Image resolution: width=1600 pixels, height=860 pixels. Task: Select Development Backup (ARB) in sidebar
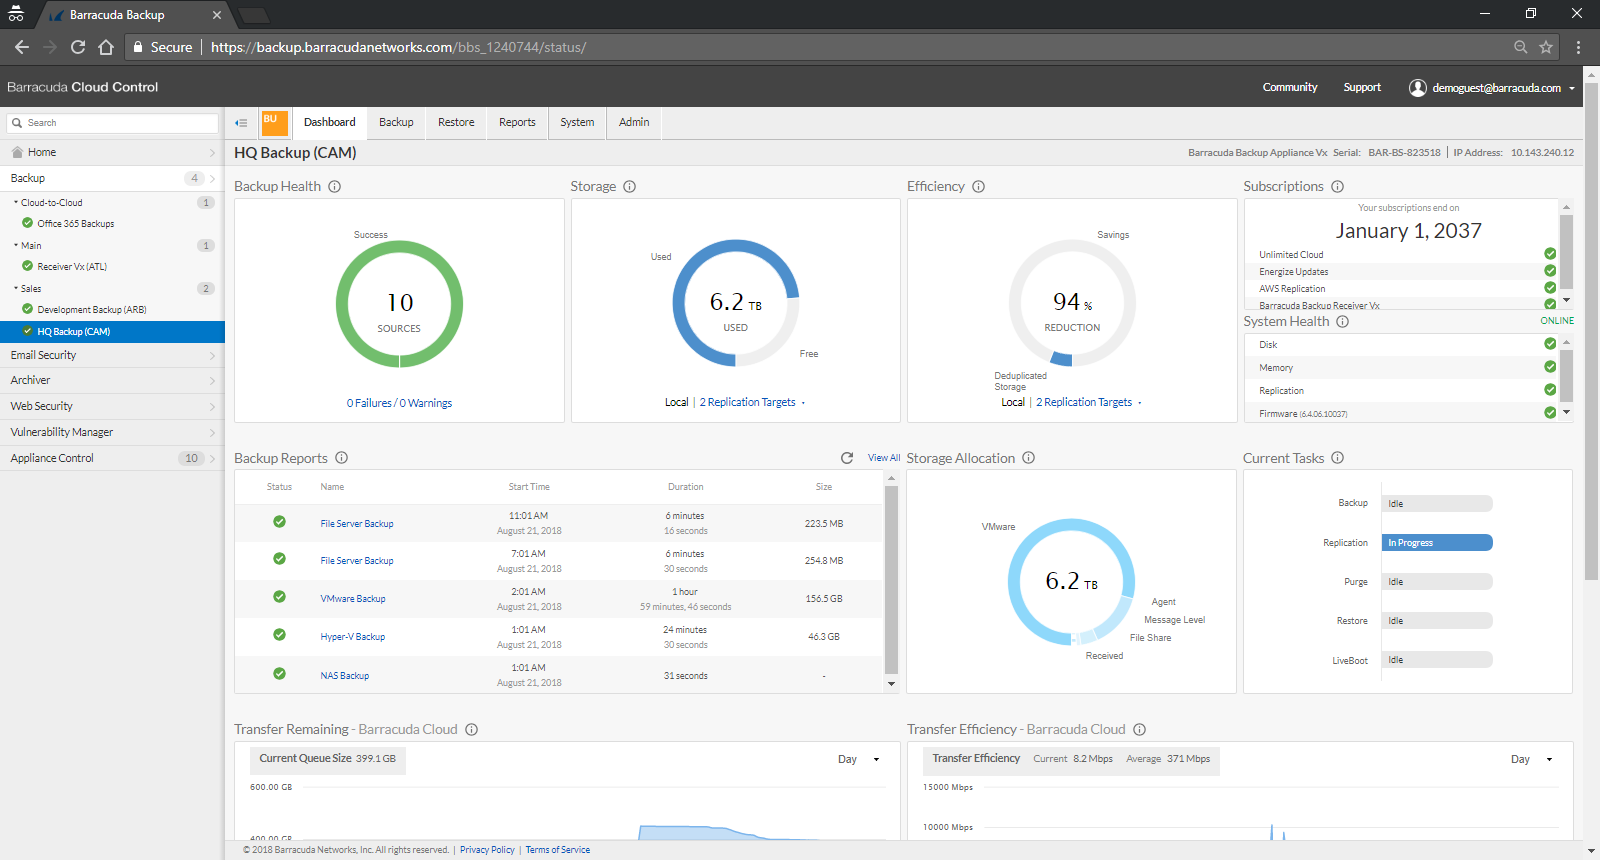[92, 310]
